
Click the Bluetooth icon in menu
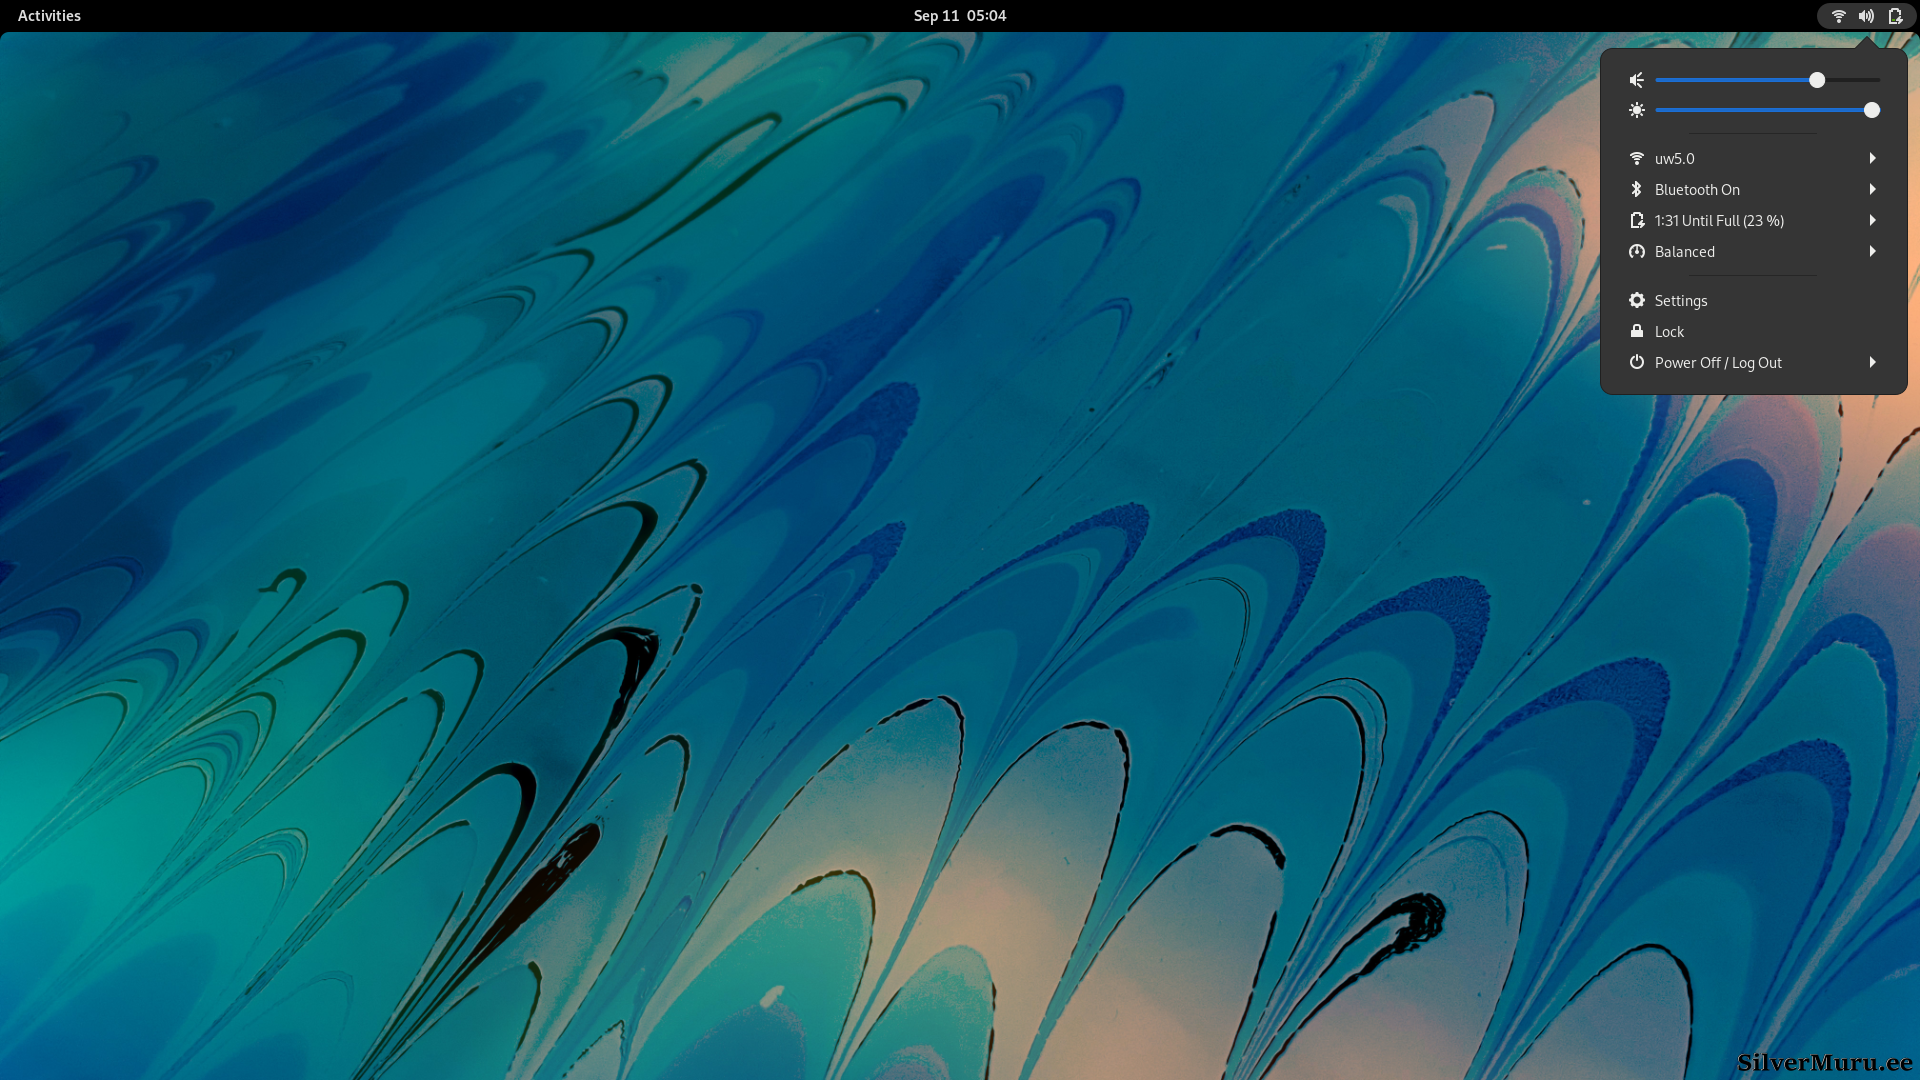(1636, 189)
